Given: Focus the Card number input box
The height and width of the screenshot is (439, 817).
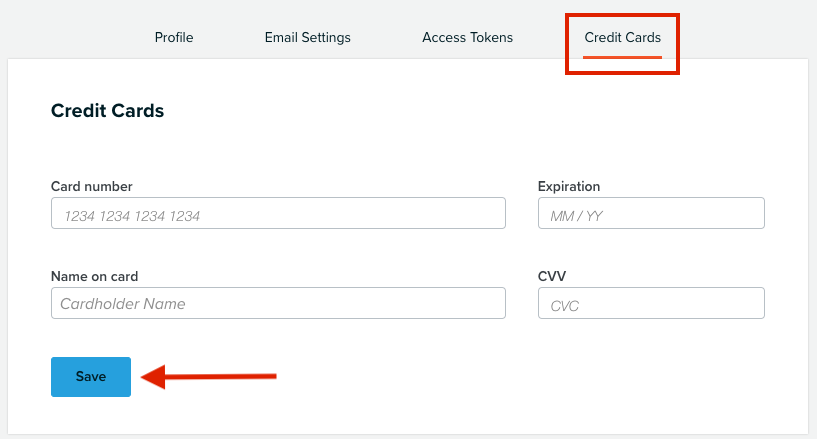Looking at the screenshot, I should coord(278,213).
